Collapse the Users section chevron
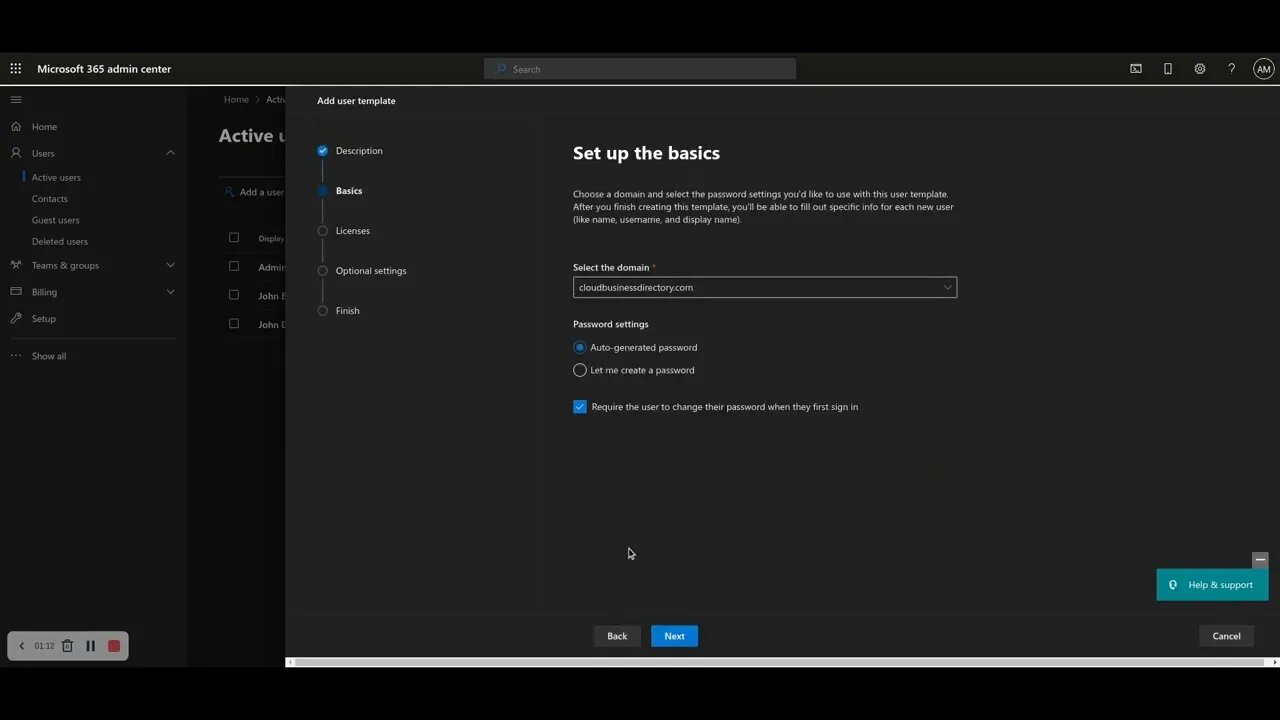 point(170,153)
